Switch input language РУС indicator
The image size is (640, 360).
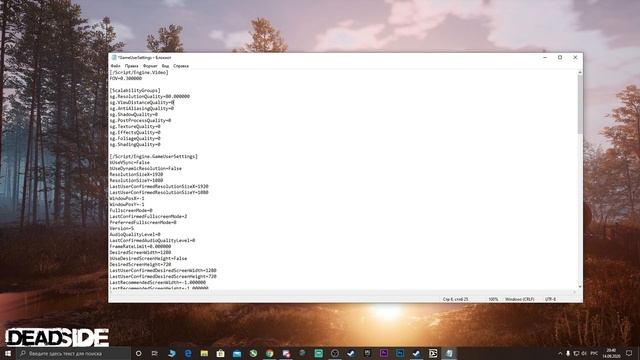(594, 353)
